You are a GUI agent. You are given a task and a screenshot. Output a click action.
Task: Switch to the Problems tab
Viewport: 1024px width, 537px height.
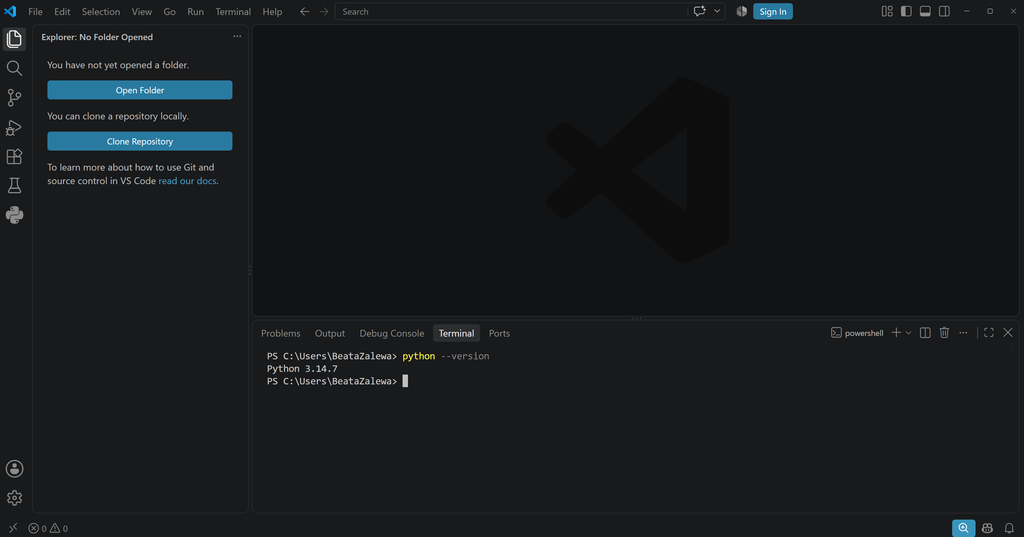click(281, 333)
